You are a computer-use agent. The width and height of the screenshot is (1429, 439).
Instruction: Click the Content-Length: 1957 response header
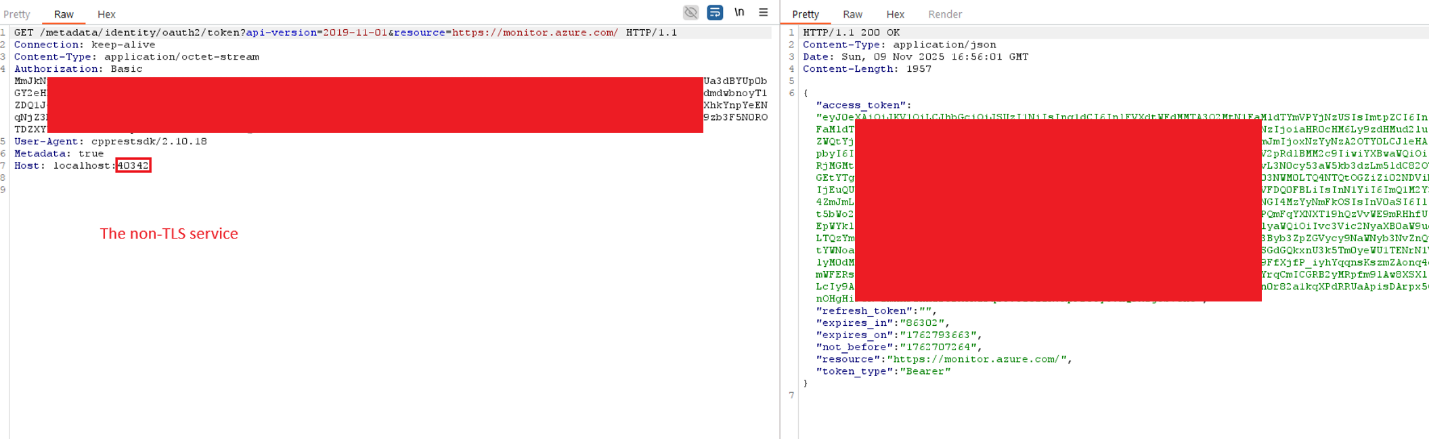(x=857, y=69)
